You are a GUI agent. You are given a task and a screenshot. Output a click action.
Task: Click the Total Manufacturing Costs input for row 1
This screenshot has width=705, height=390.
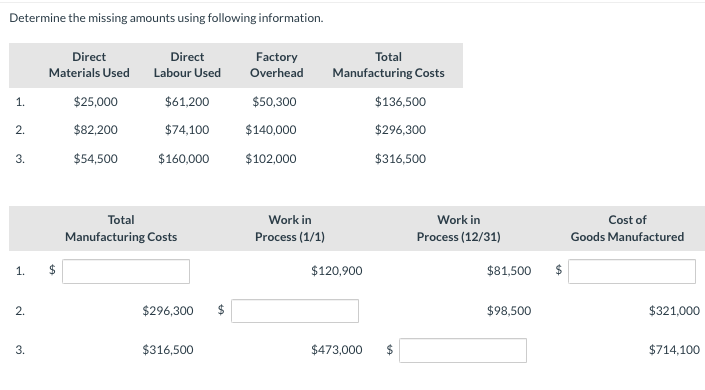[126, 271]
